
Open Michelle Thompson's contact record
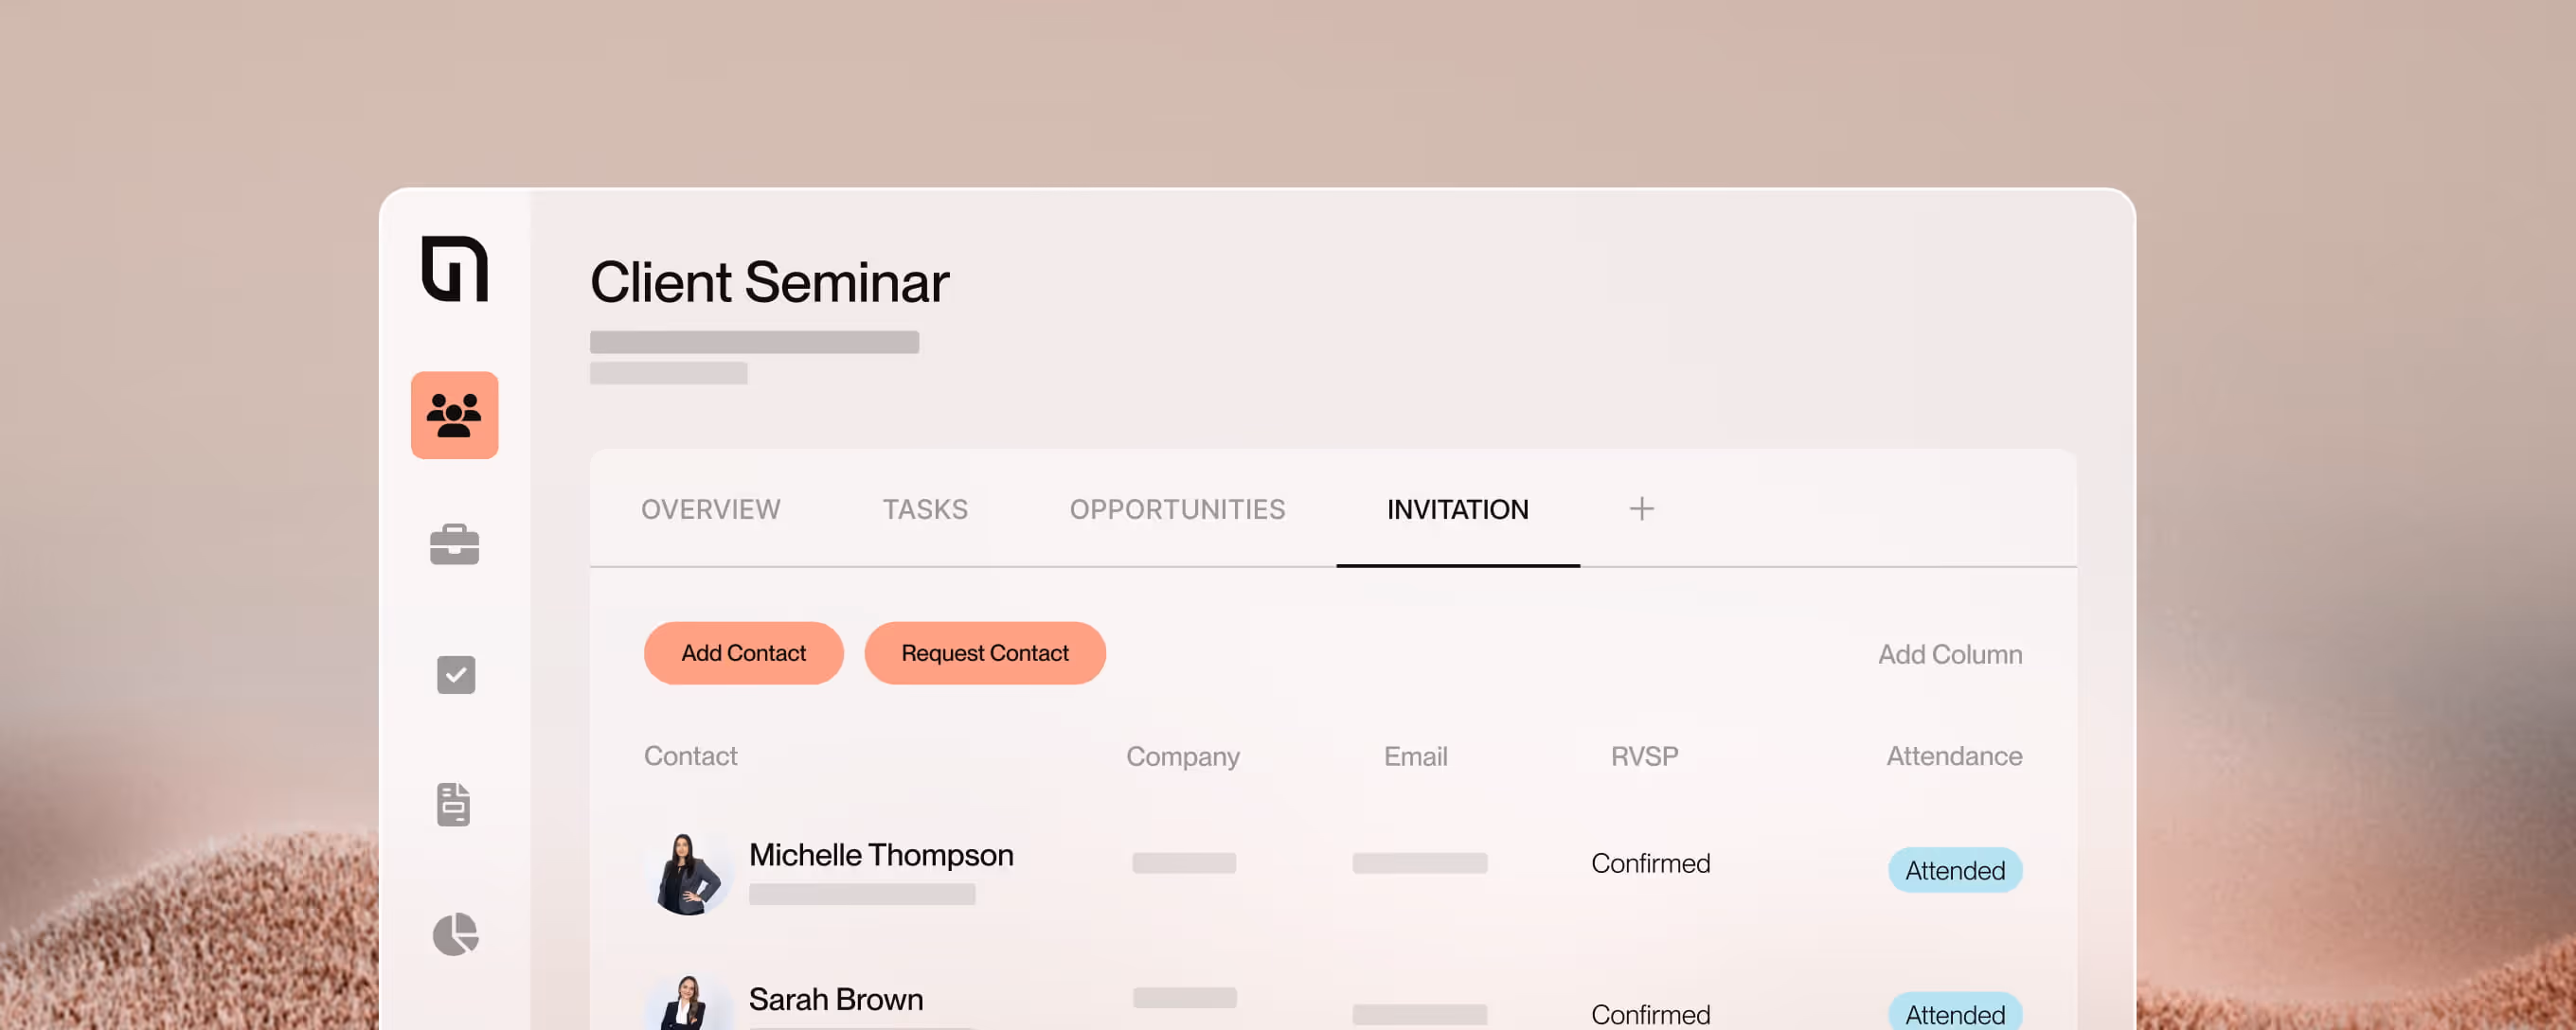(x=881, y=855)
